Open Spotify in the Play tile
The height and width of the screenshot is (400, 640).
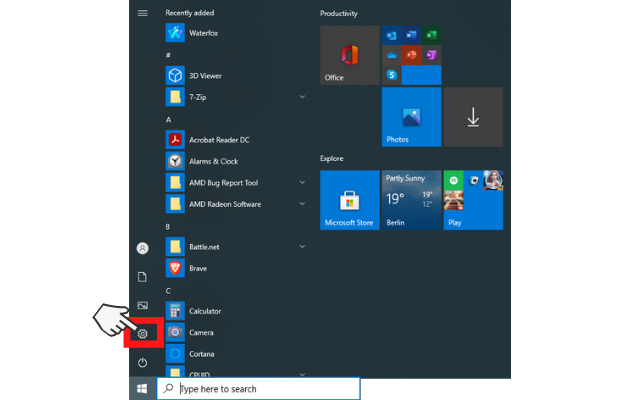pos(453,180)
